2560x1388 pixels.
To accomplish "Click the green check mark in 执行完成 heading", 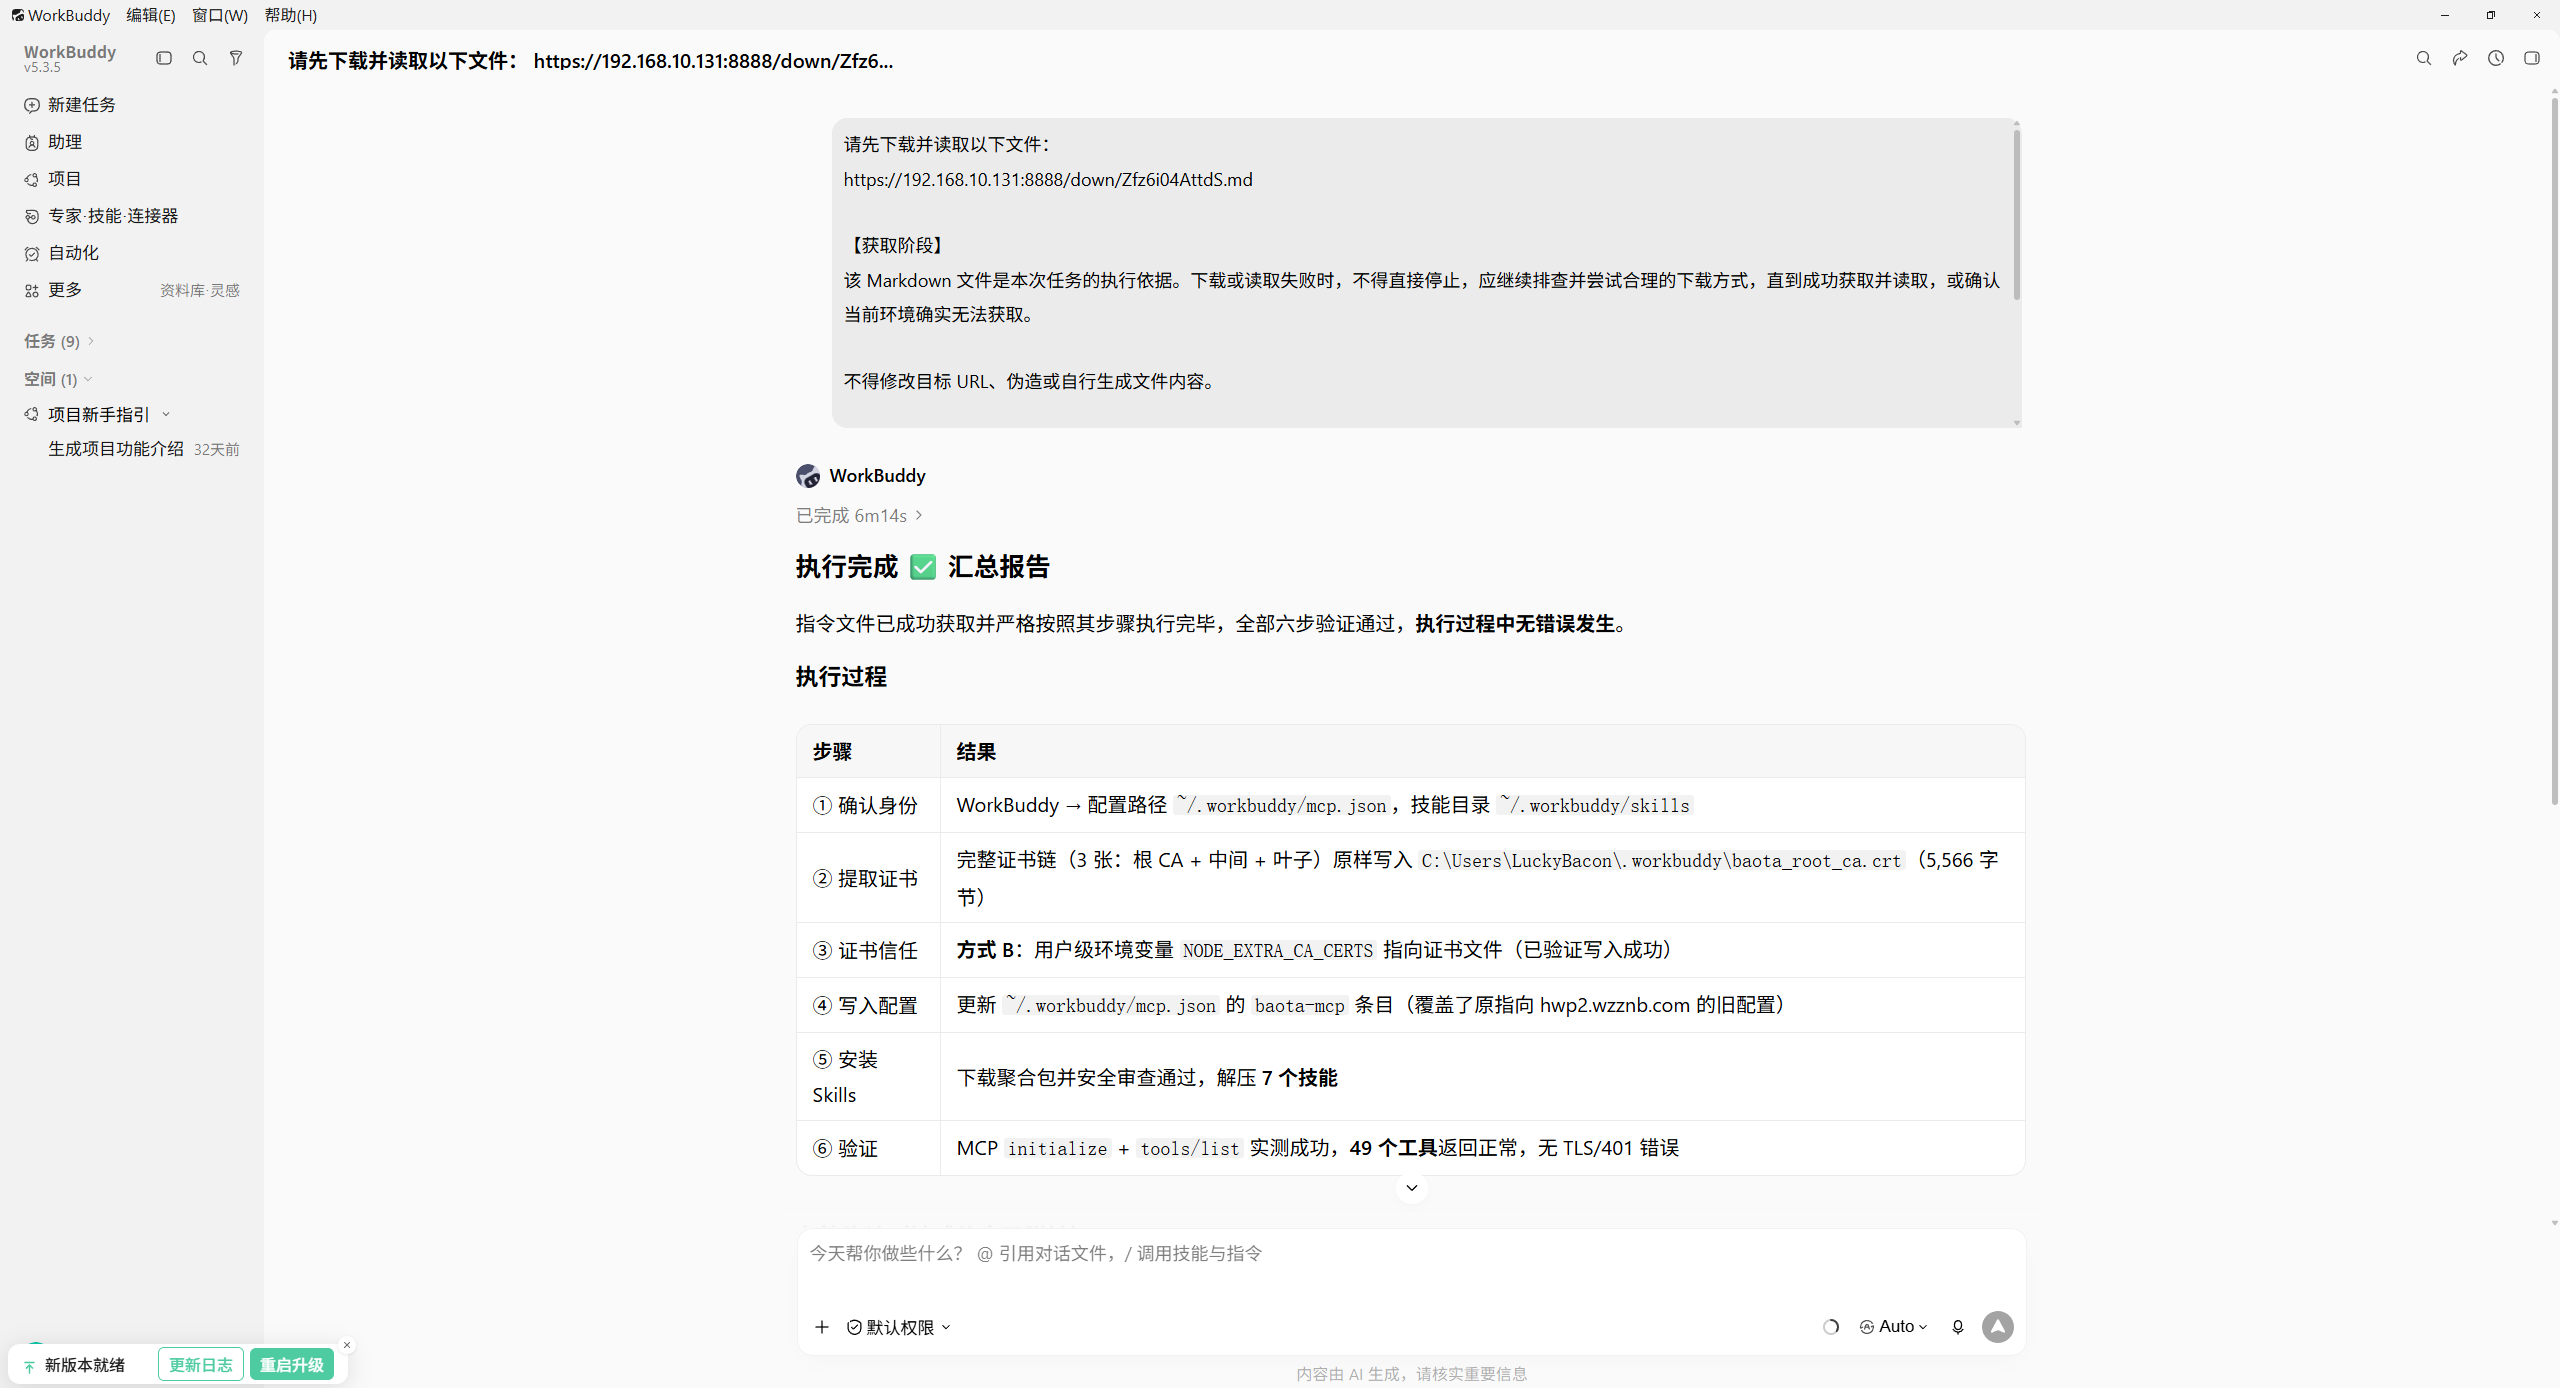I will tap(923, 567).
